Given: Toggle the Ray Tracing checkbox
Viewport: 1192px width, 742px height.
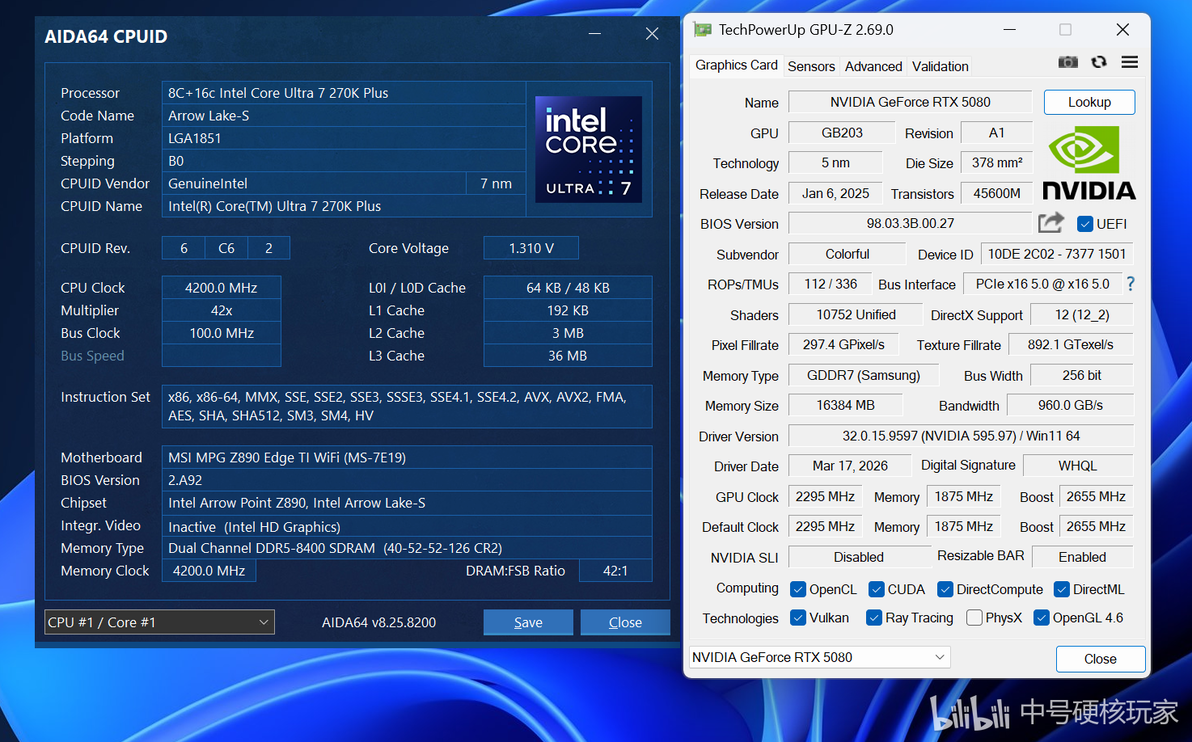Looking at the screenshot, I should 873,617.
